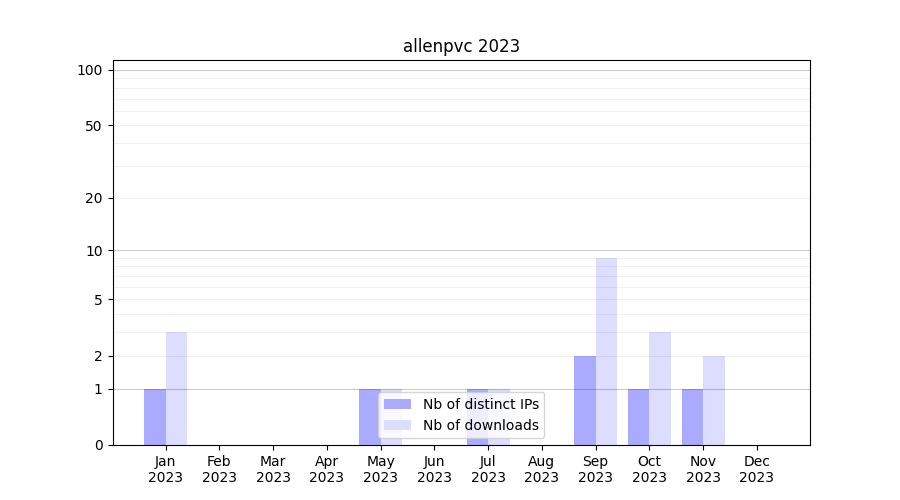Select the 'Nb of distinct IPs' legend label

point(480,404)
